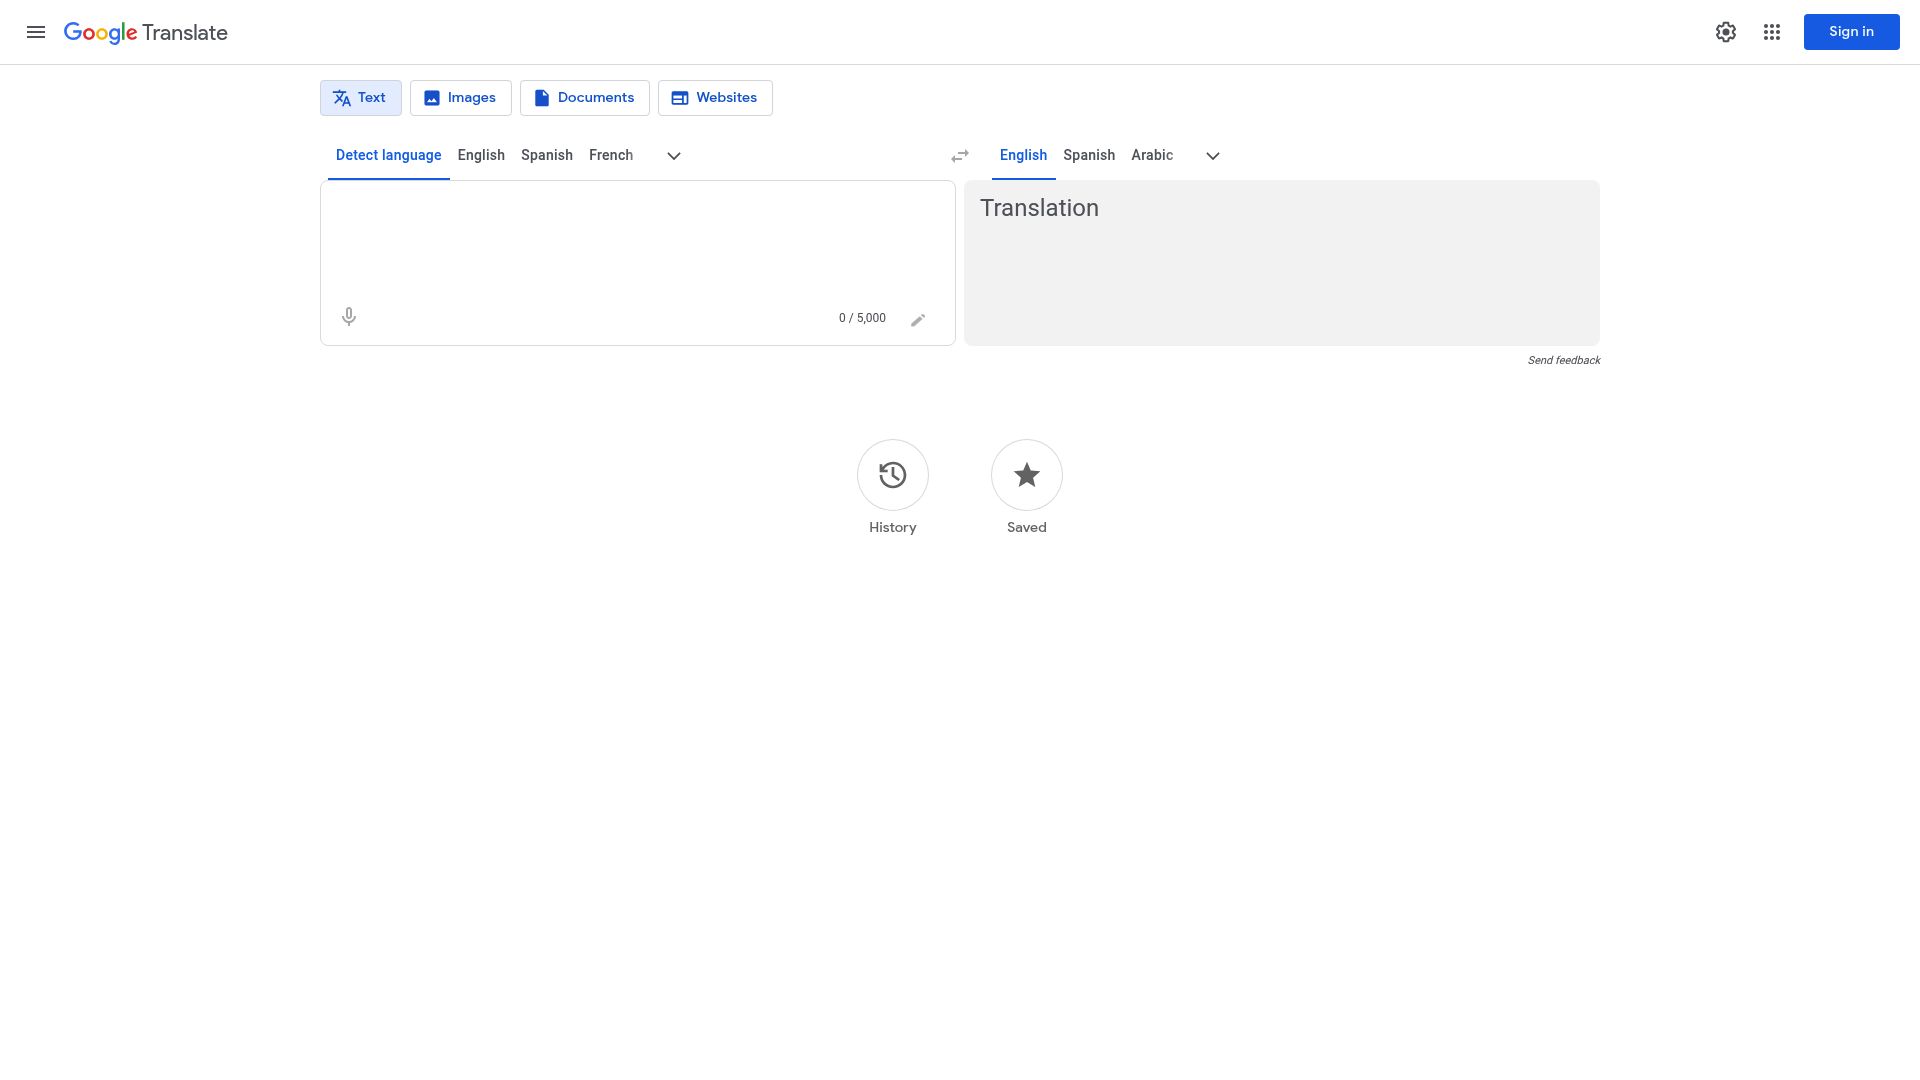Open the navigation hamburger menu
The image size is (1920, 1080).
point(36,32)
